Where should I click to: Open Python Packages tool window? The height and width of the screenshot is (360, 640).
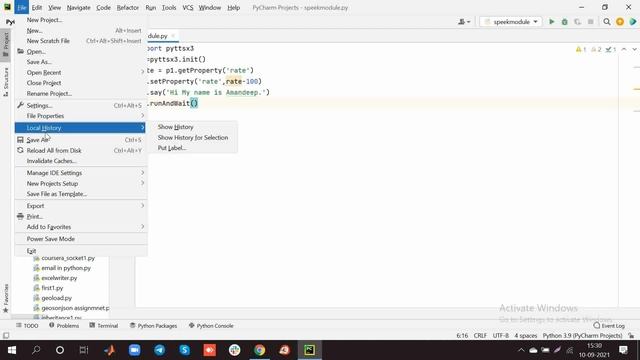153,326
